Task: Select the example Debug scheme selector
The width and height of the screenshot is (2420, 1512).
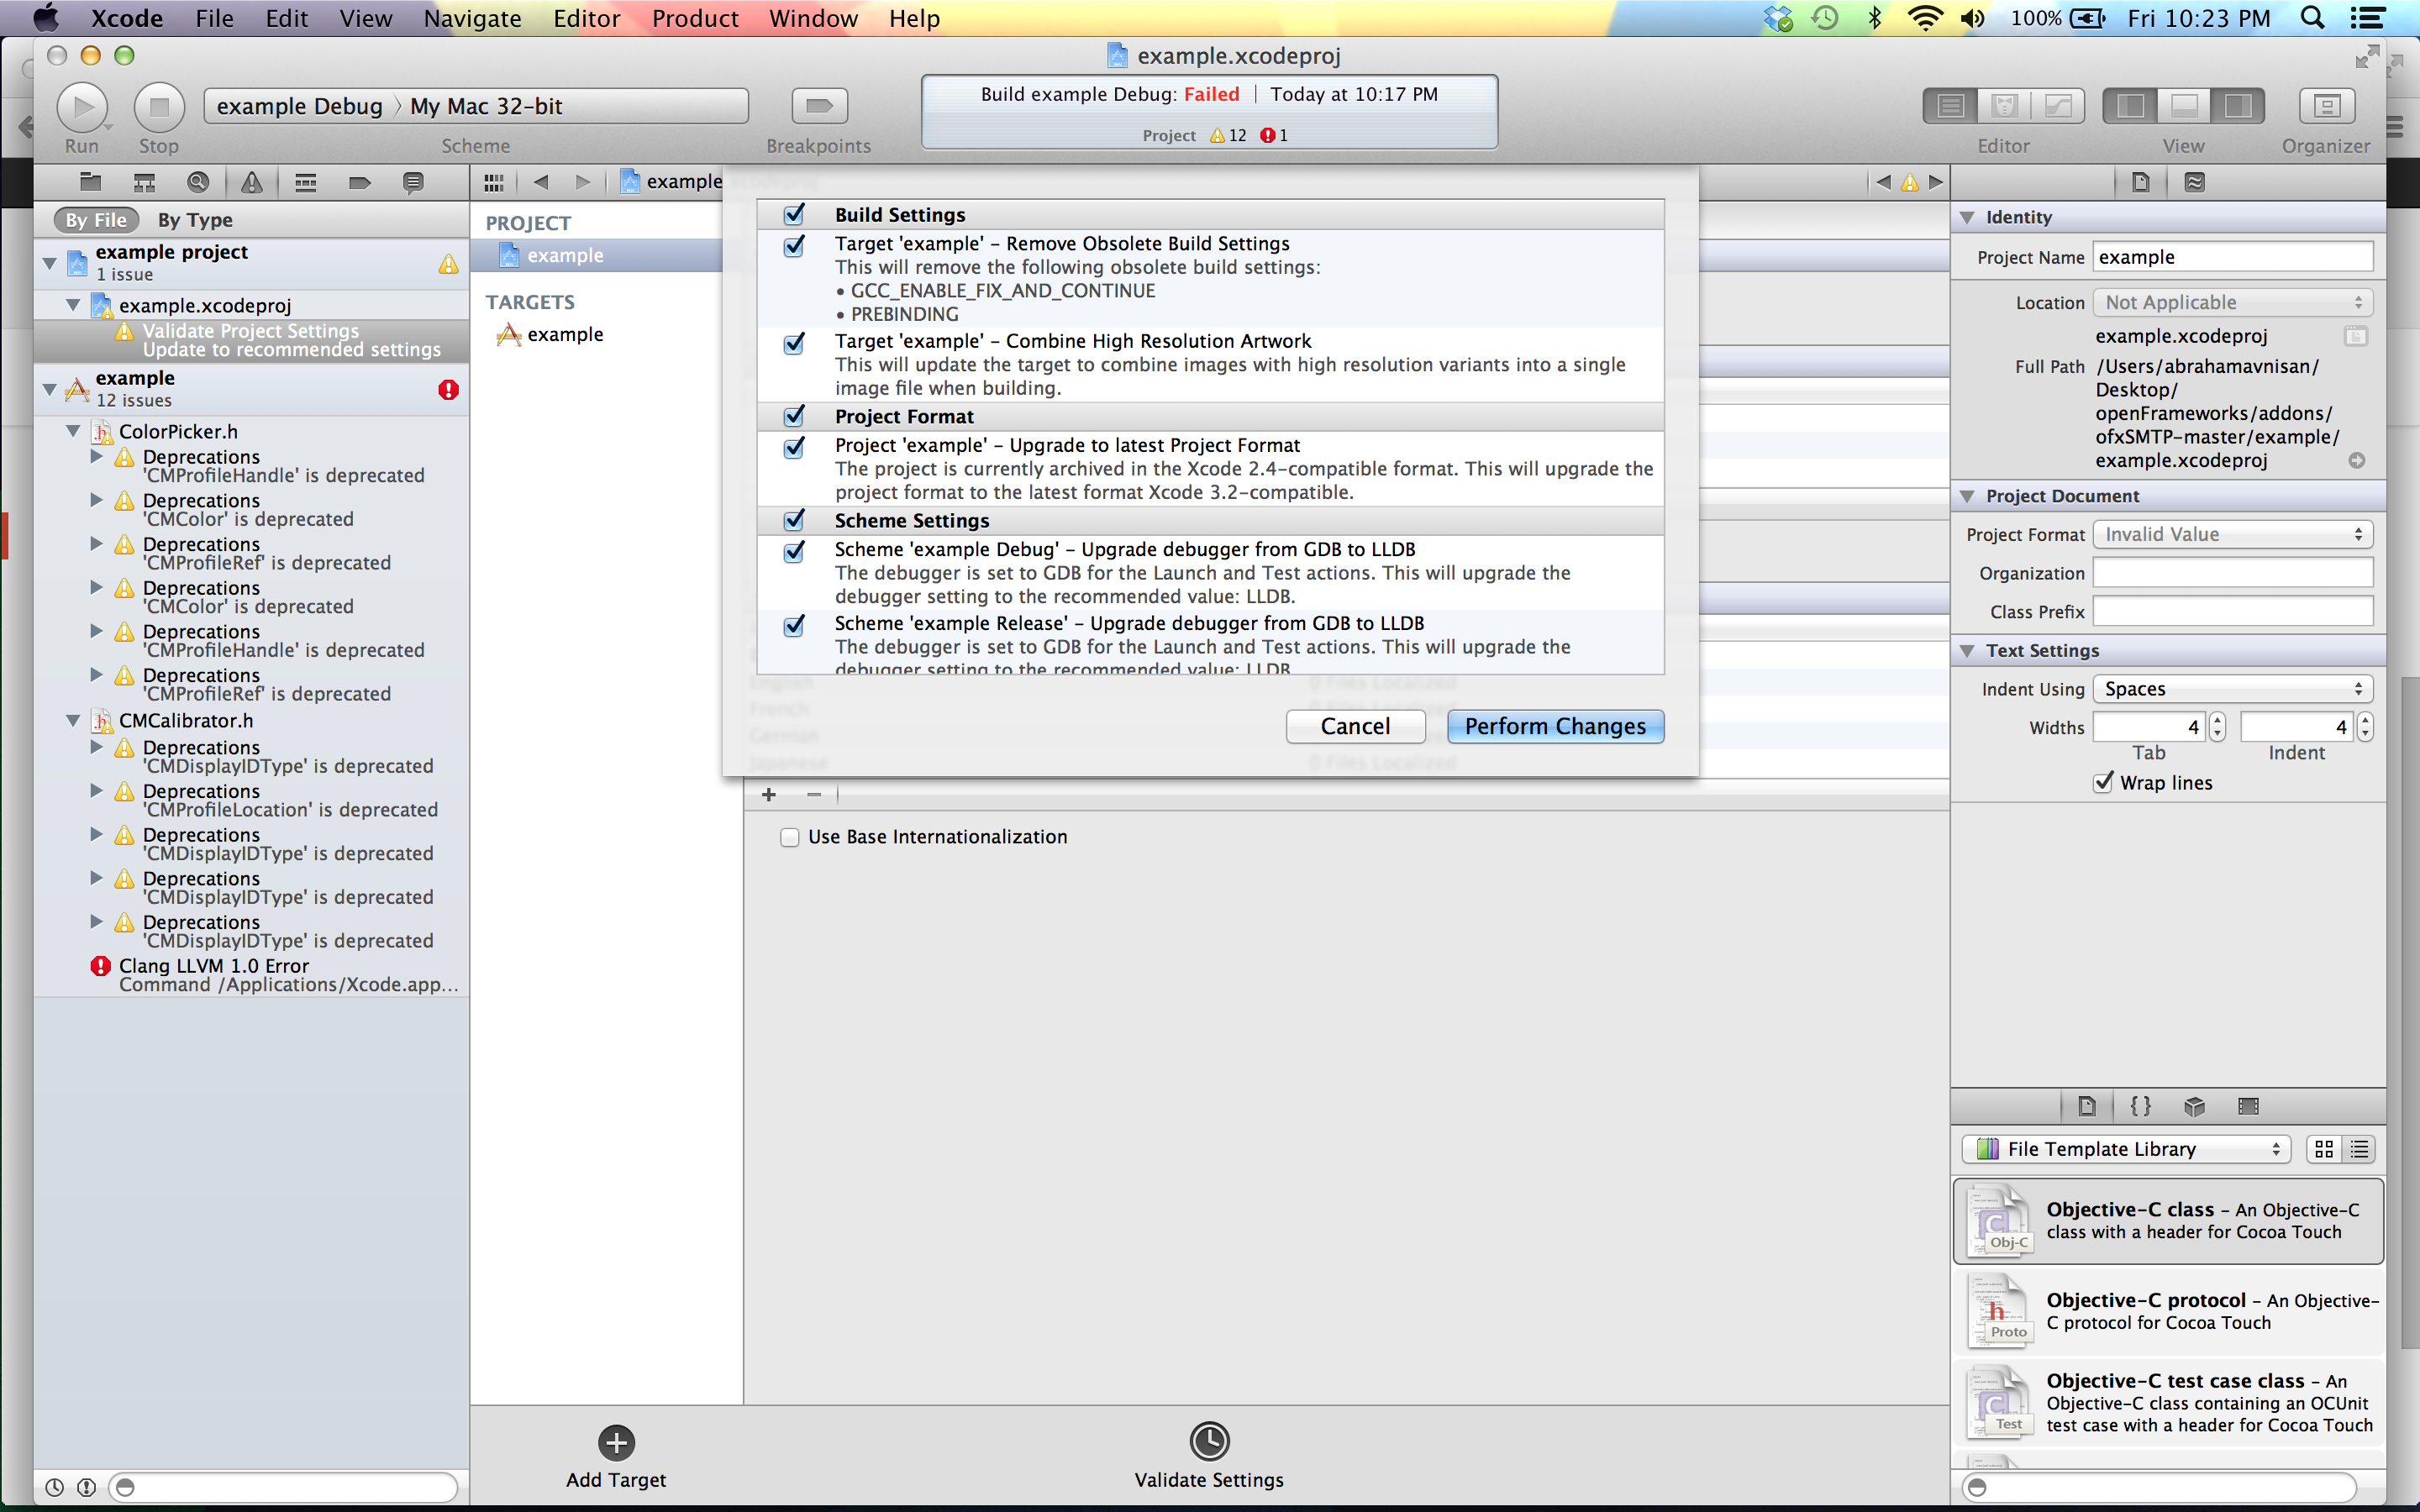Action: (x=299, y=106)
